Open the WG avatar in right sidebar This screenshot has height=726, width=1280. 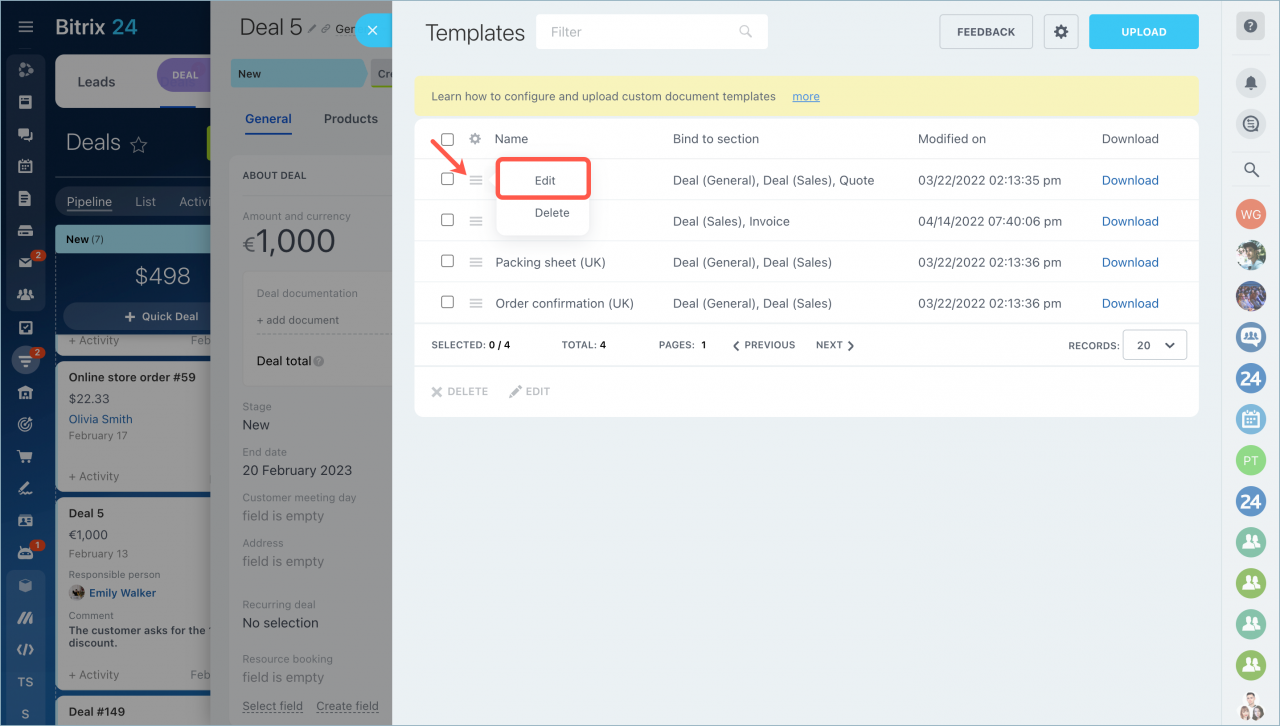[x=1251, y=214]
